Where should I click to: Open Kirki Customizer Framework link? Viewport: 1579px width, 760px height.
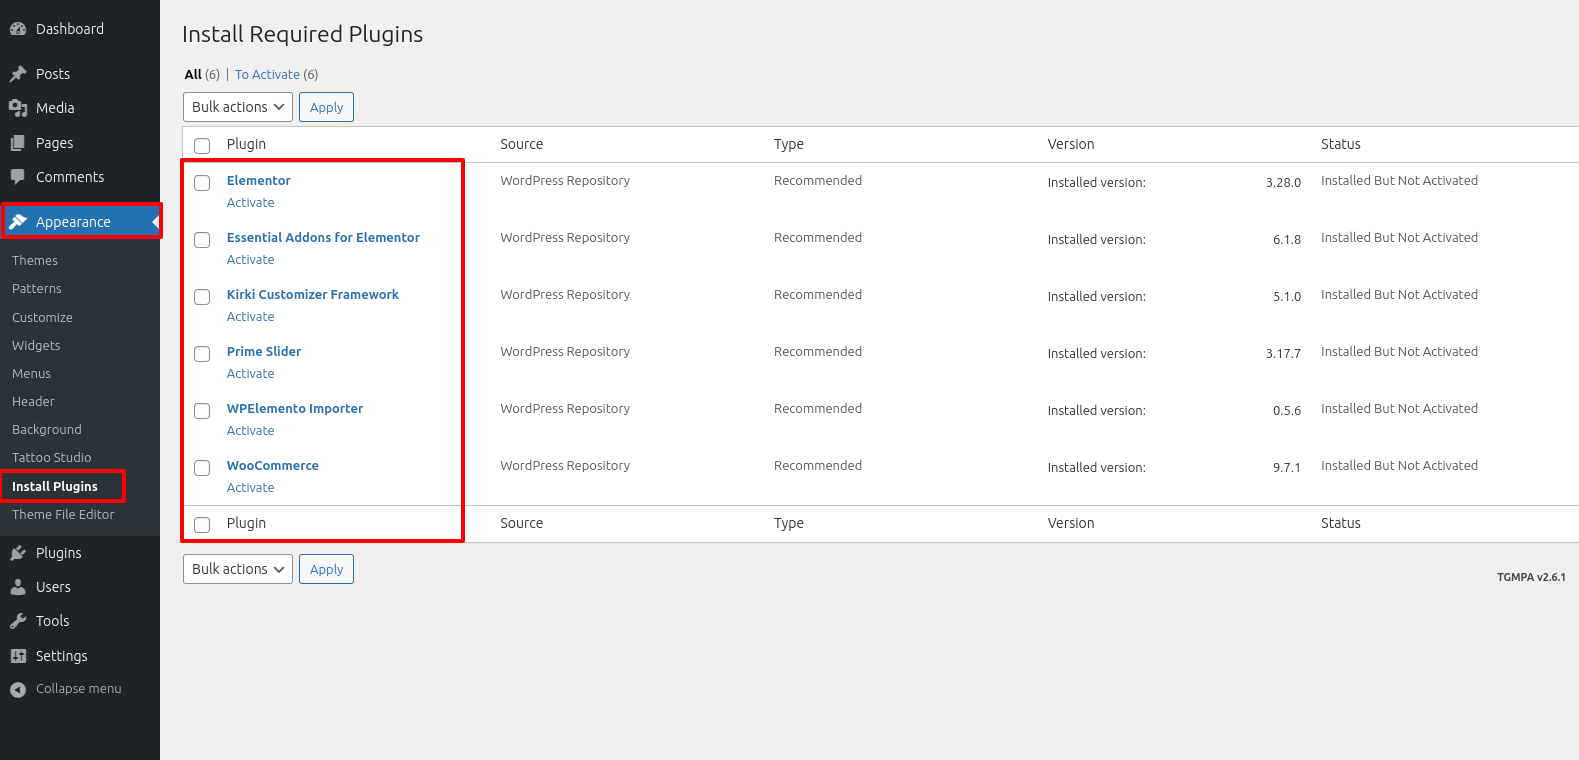pyautogui.click(x=313, y=294)
